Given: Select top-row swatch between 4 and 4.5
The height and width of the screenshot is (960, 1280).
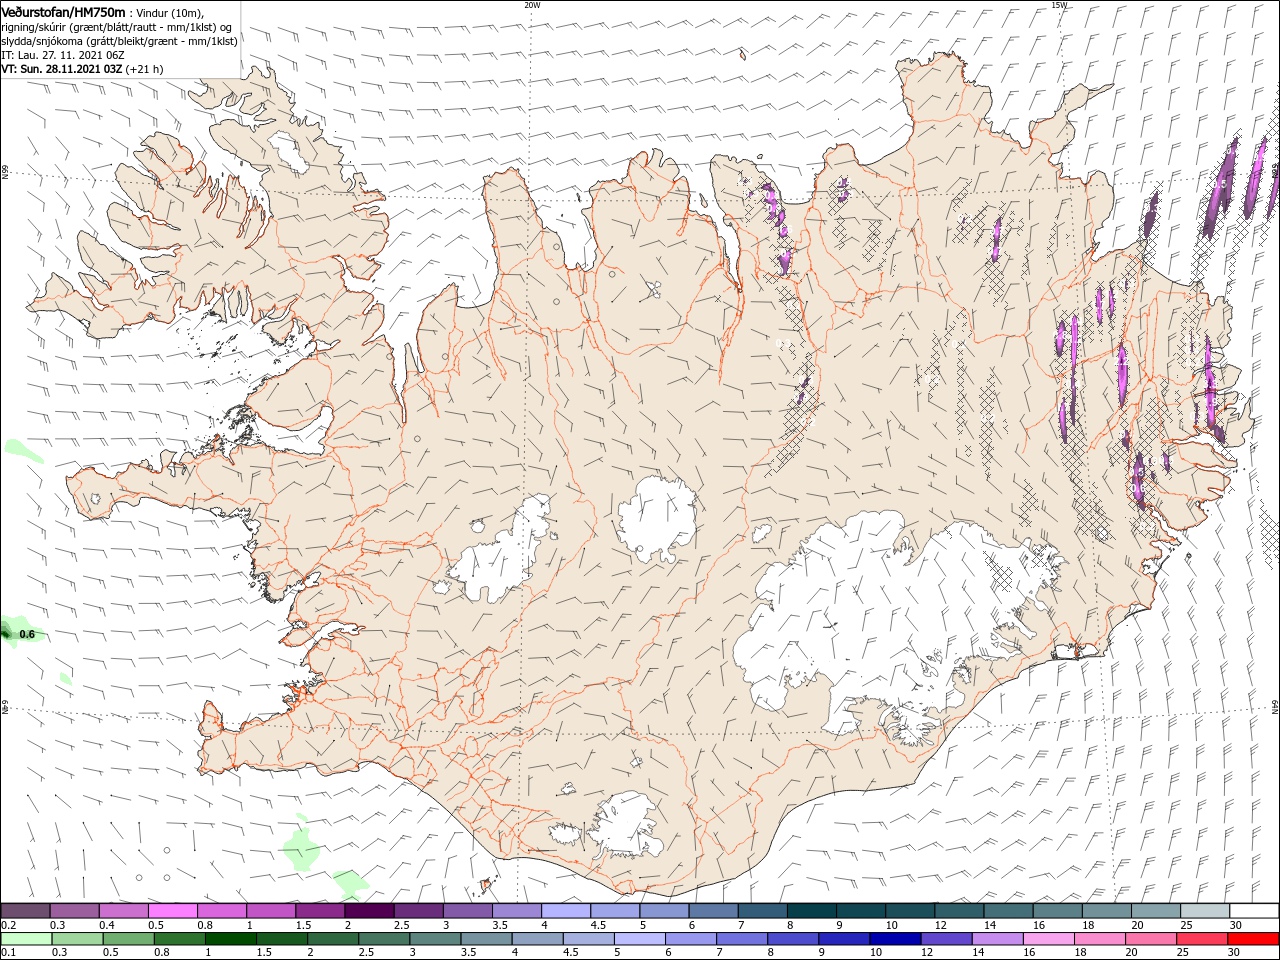Looking at the screenshot, I should (x=566, y=911).
